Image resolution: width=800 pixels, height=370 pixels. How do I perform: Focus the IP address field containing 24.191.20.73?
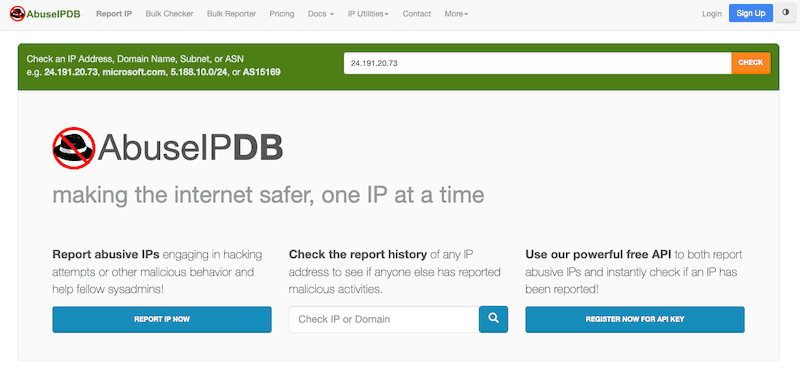[x=537, y=63]
